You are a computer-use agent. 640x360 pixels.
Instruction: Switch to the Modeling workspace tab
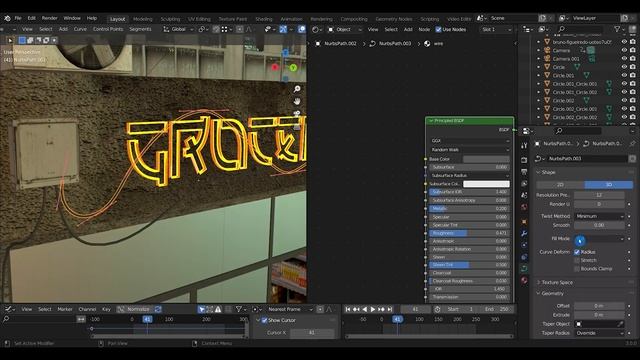click(x=142, y=19)
